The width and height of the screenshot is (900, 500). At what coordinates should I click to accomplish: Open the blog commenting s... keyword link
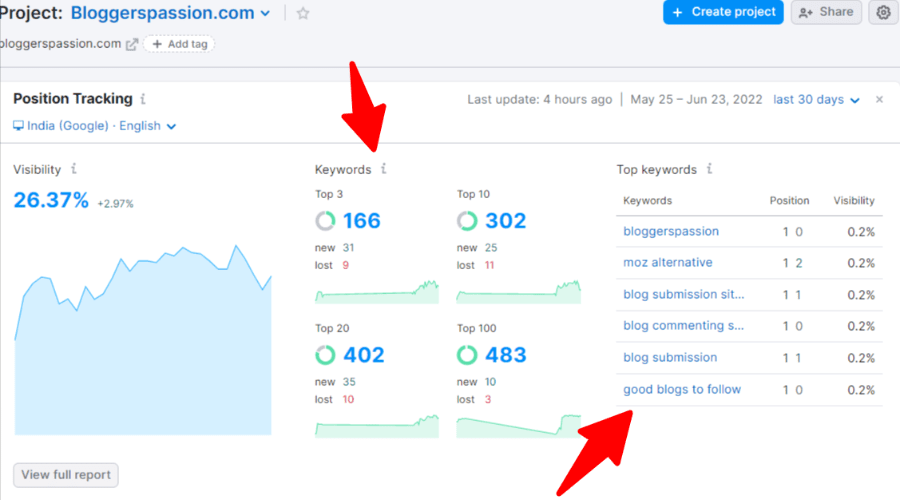click(684, 325)
